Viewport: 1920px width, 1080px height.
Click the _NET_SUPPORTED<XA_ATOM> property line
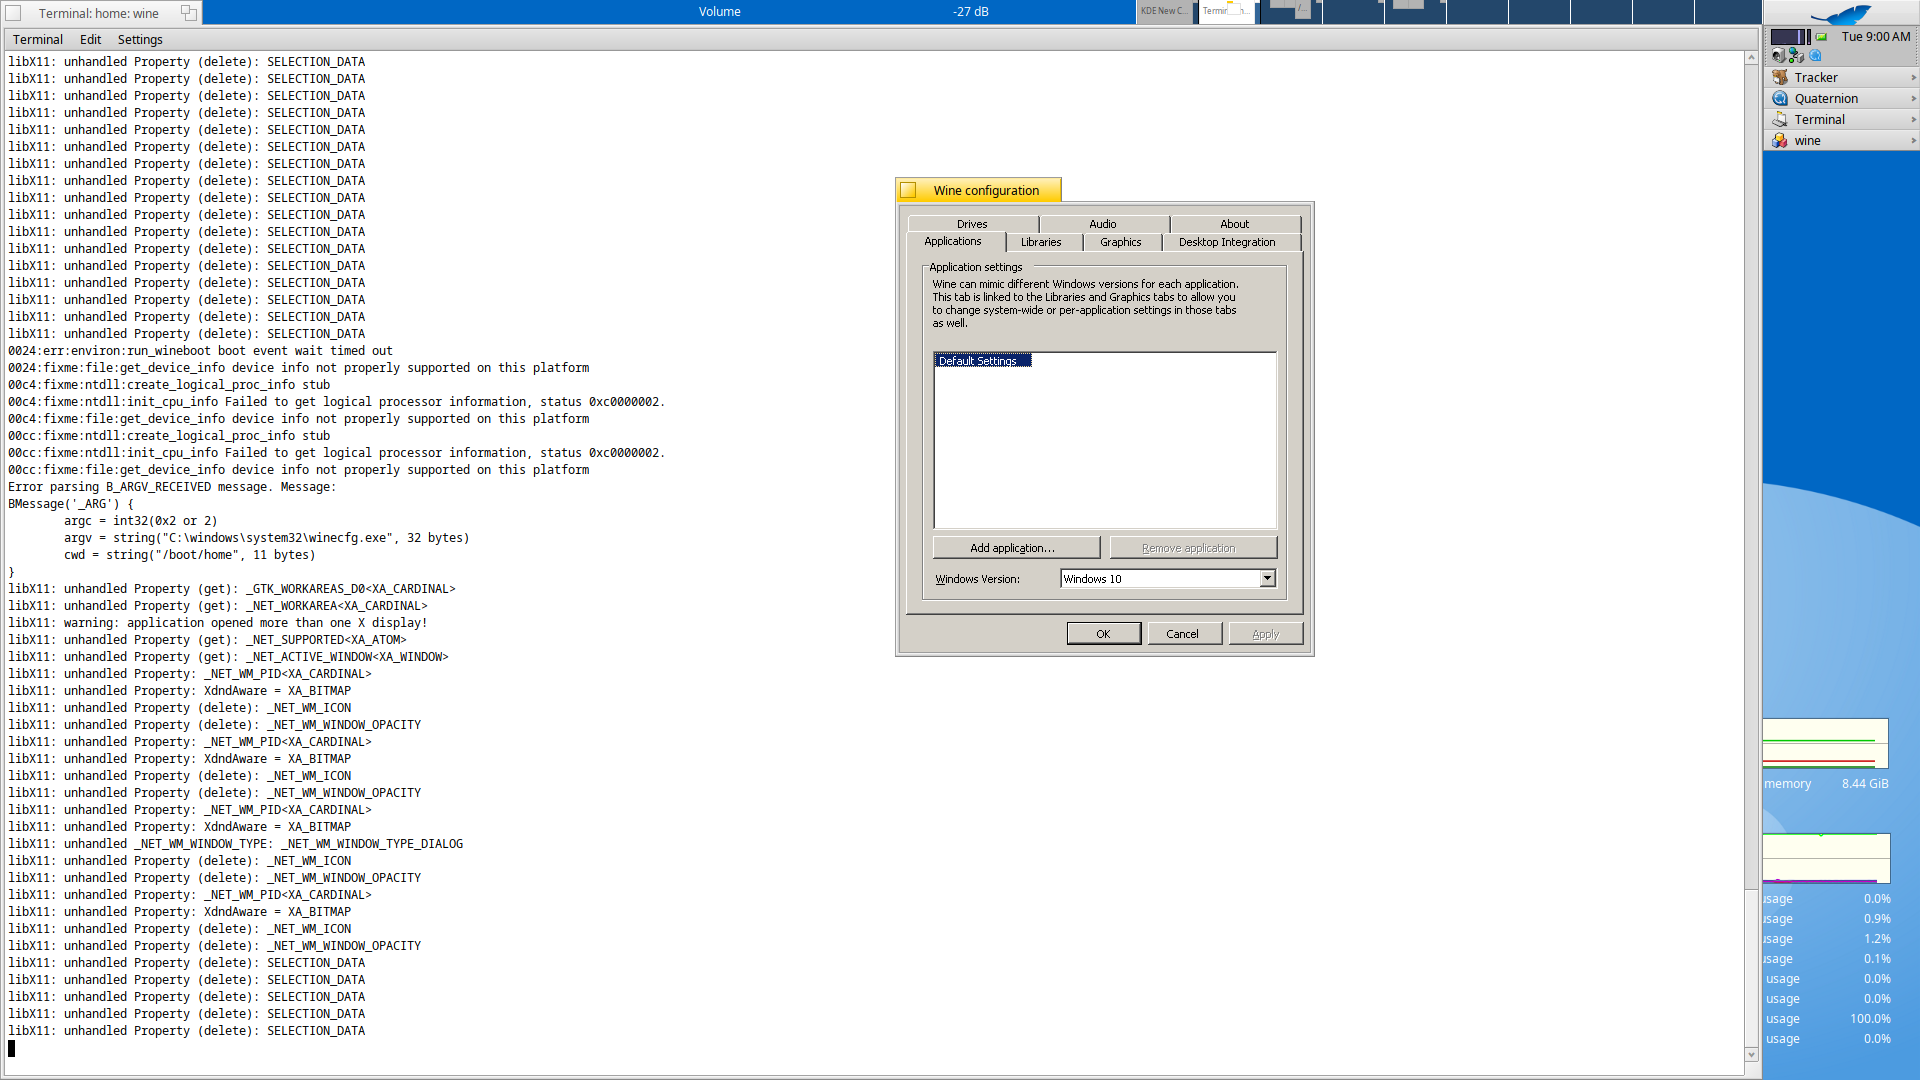(207, 640)
